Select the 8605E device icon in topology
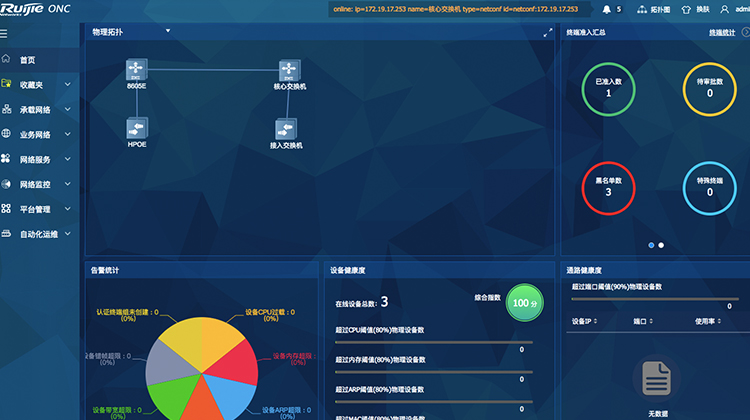This screenshot has width=750, height=420. pyautogui.click(x=136, y=70)
